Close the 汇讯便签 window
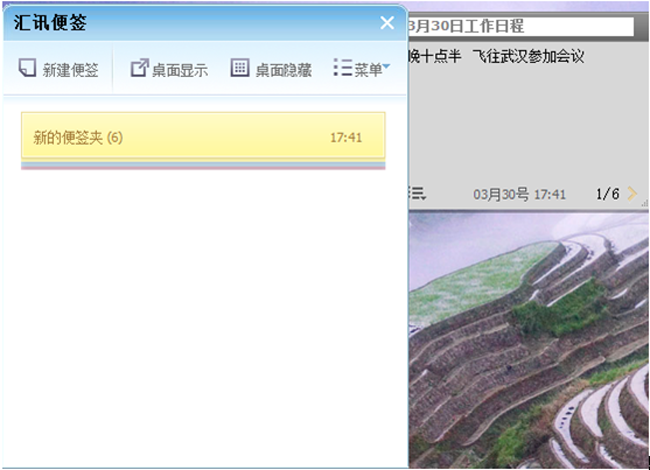This screenshot has width=650, height=470. coord(387,23)
